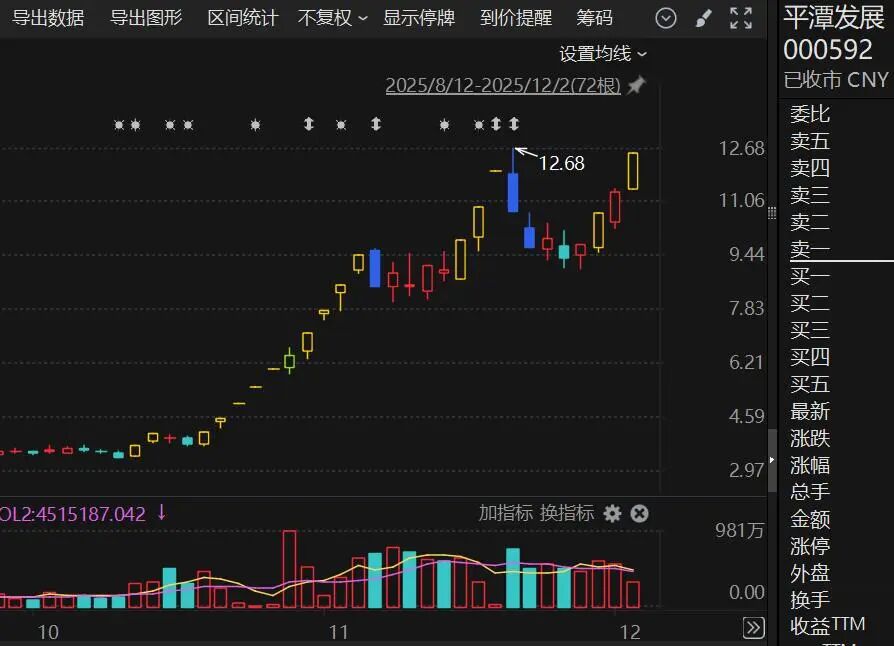The height and width of the screenshot is (646, 894).
Task: Select the paintbrush drawing tool icon
Action: tap(703, 18)
